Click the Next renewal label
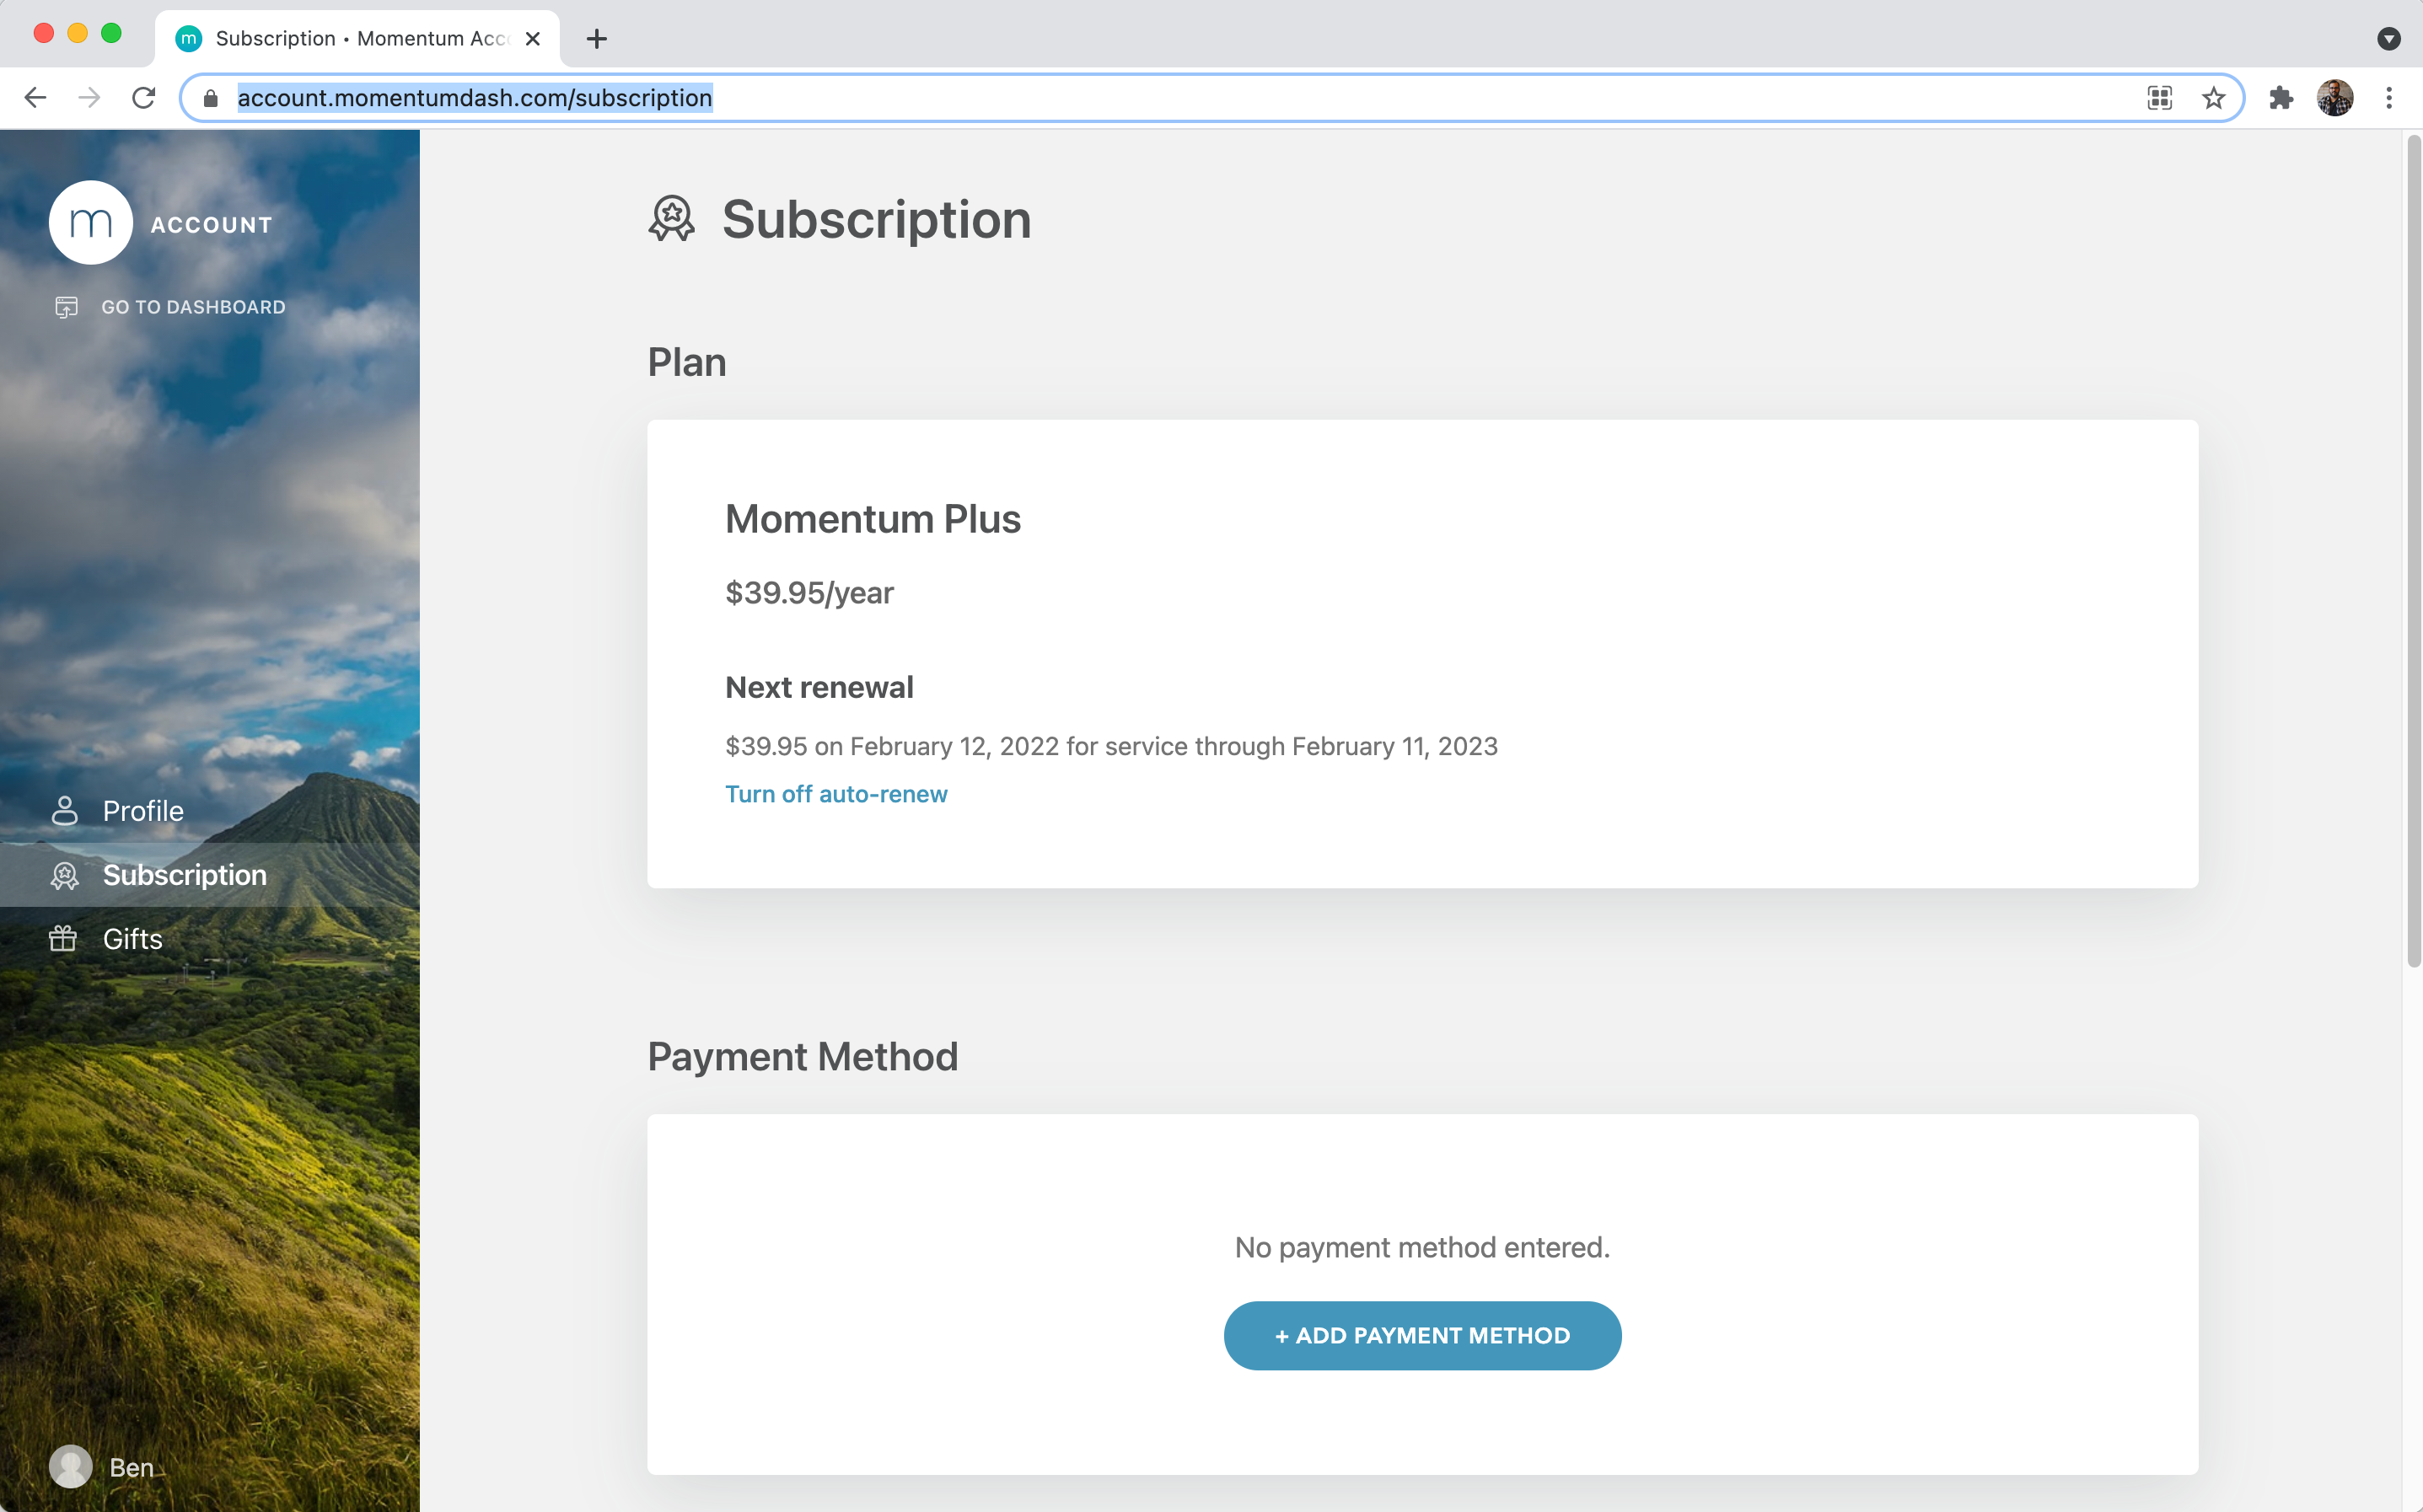The image size is (2423, 1512). click(x=819, y=687)
